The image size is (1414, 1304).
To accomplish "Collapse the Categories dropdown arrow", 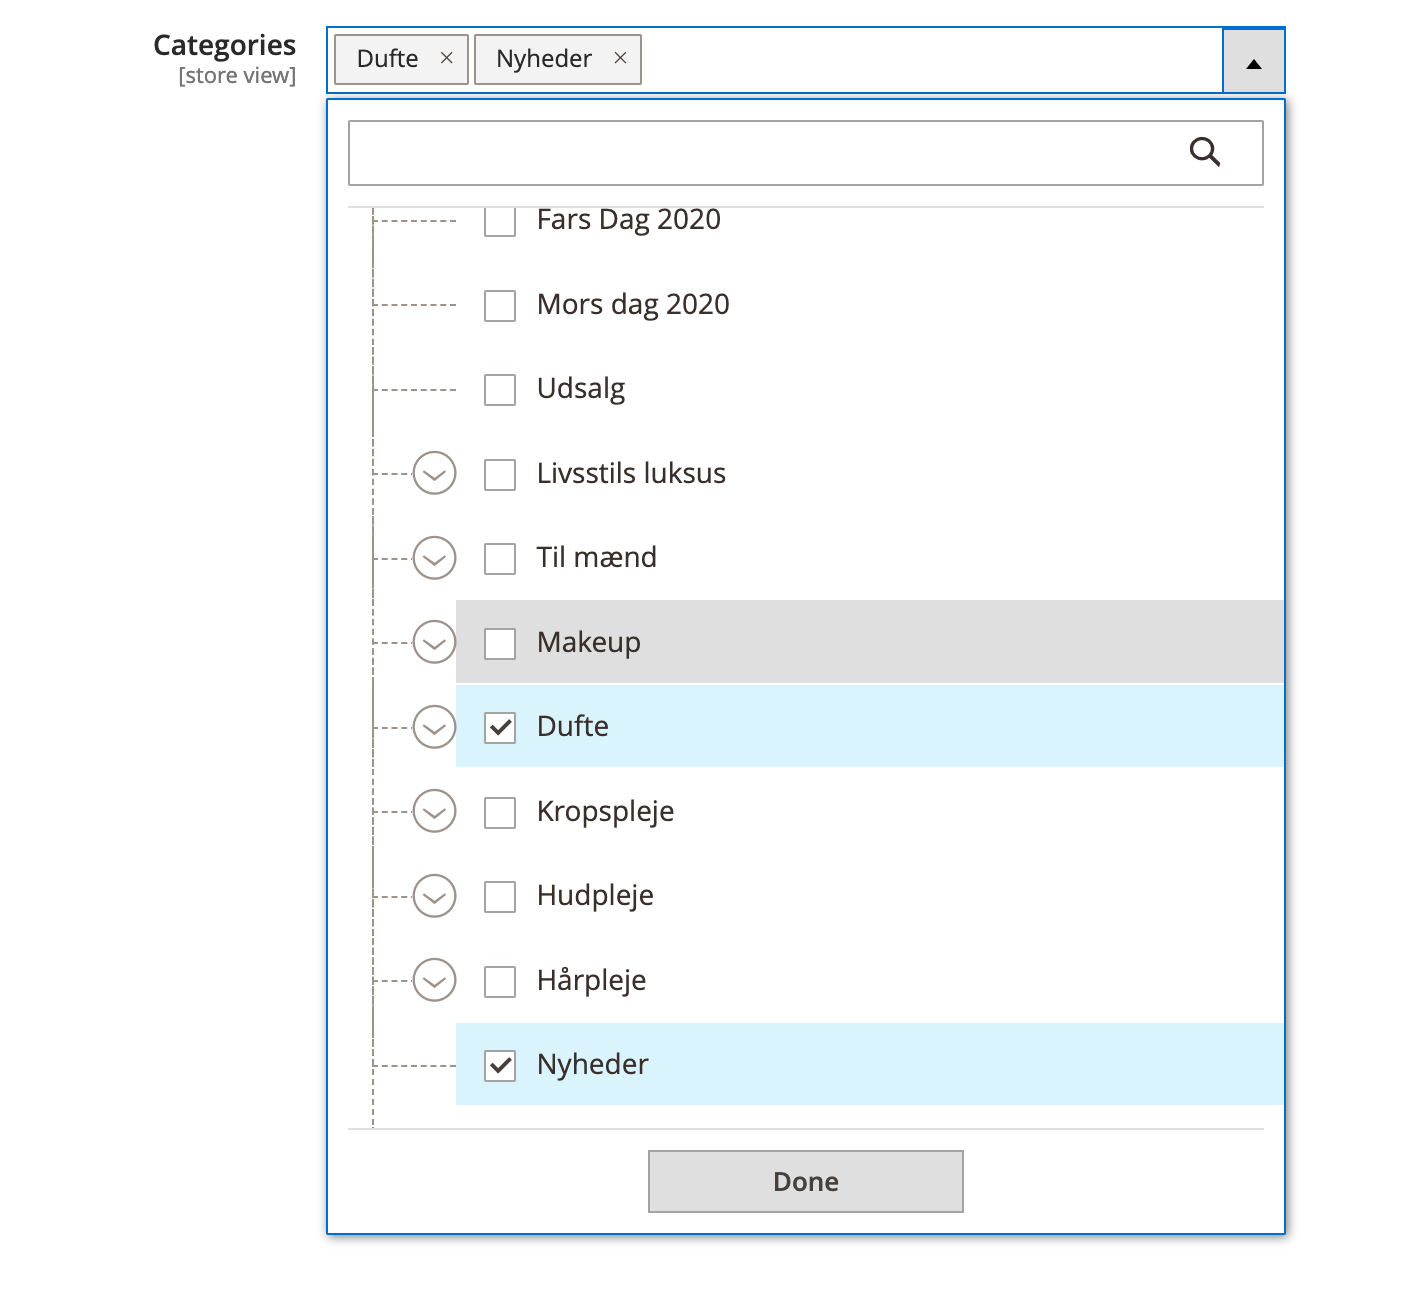I will click(x=1253, y=62).
